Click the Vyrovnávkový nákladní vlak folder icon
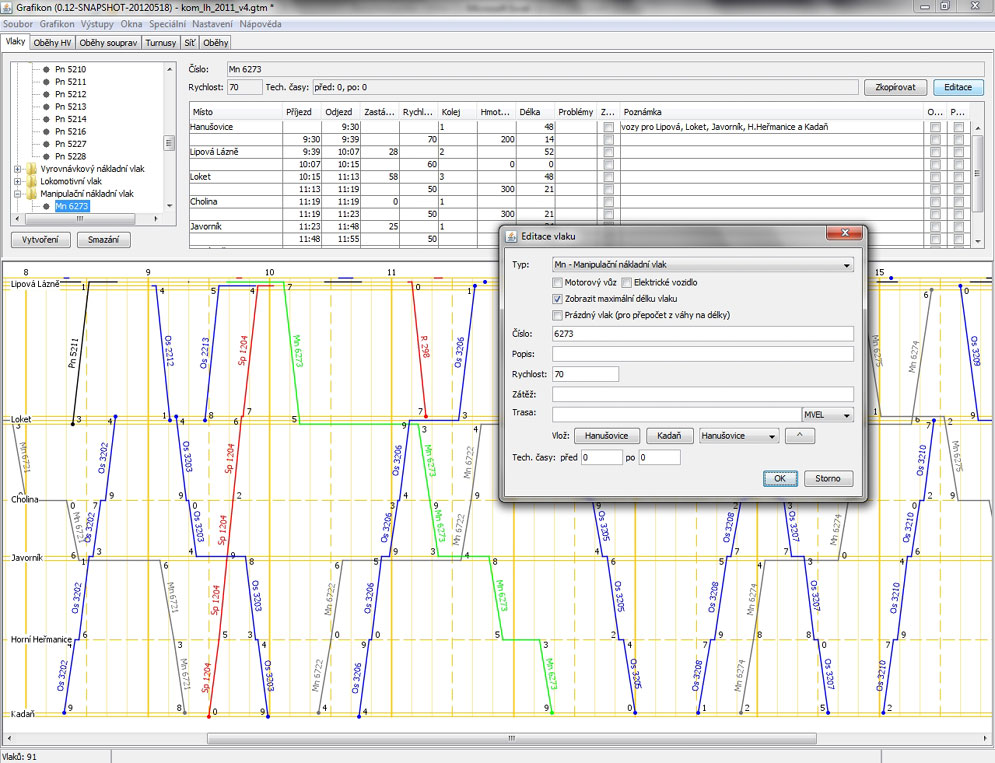This screenshot has height=763, width=995. click(x=32, y=169)
